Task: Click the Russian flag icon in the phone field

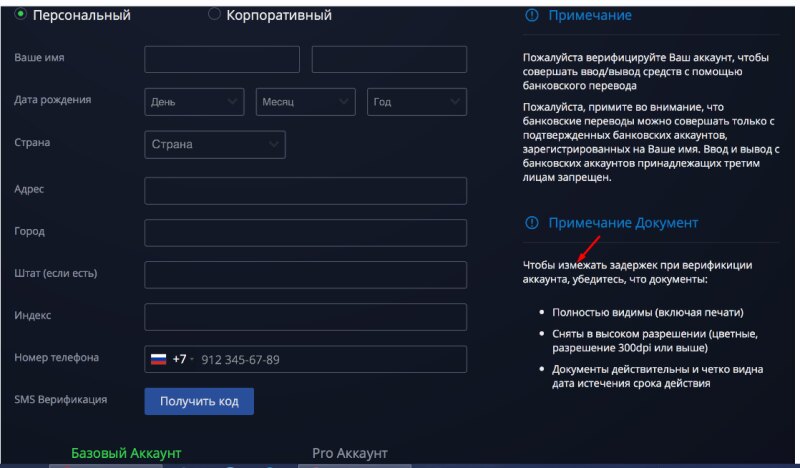Action: (158, 359)
